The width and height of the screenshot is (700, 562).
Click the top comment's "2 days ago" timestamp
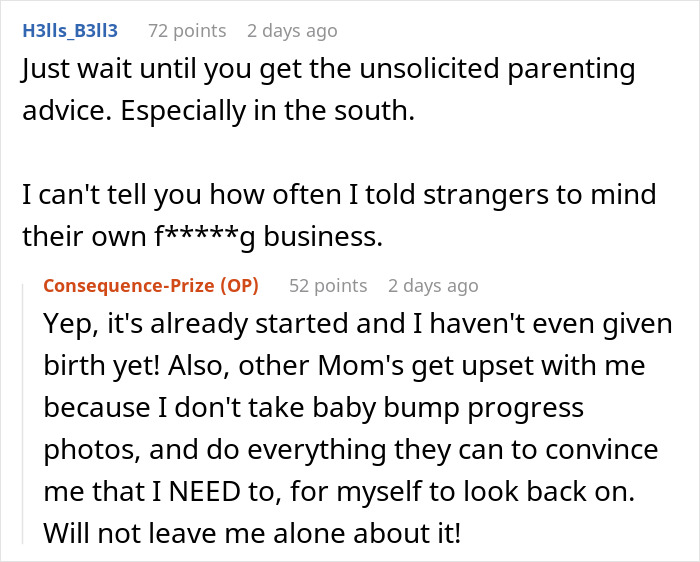292,30
